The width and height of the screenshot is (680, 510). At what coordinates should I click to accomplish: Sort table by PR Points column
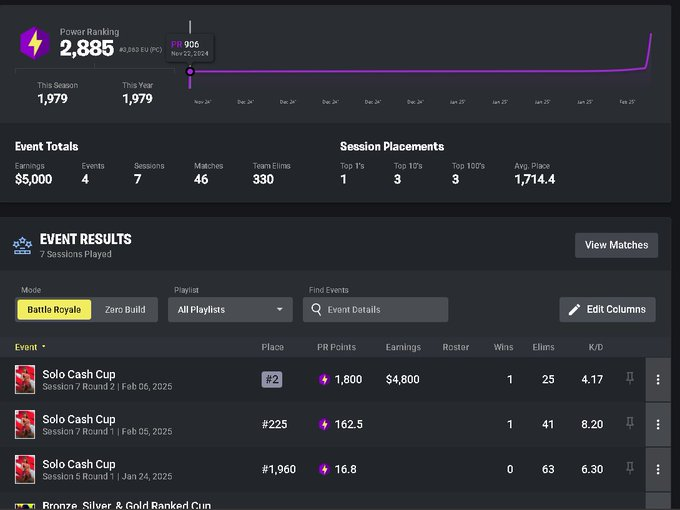336,347
